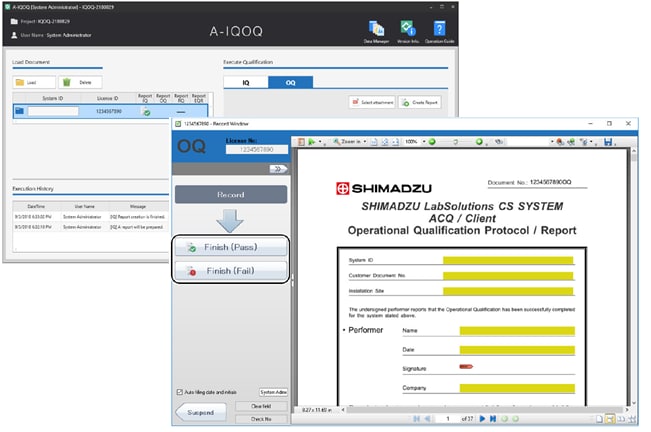Switch to the IQ tab
Screen dimensions: 651x432
[246, 83]
